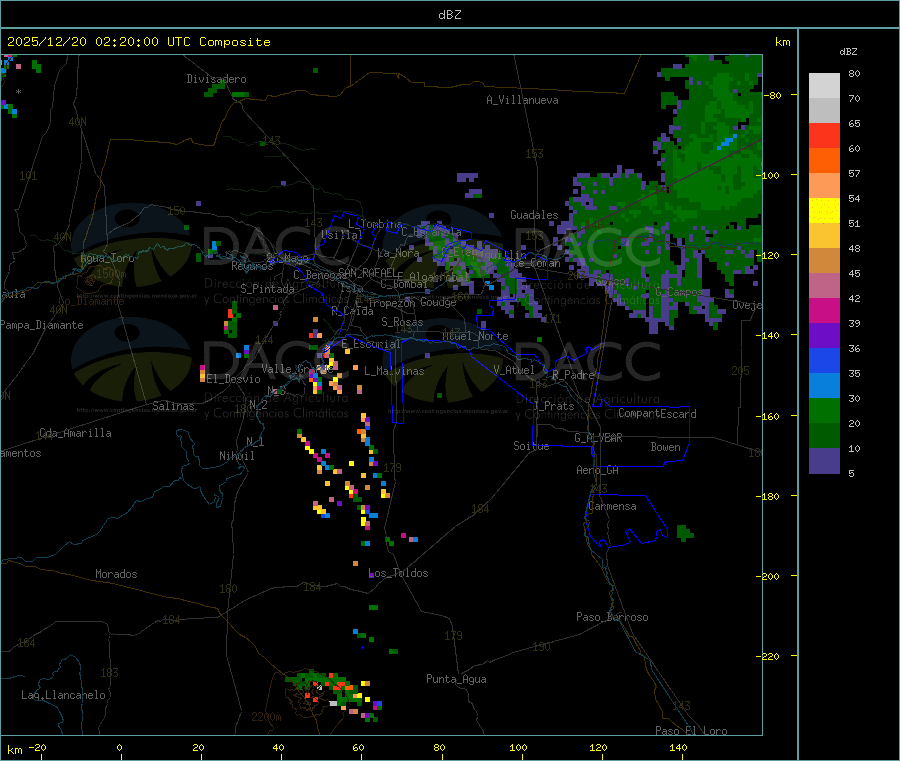
Task: Select the V_Atuel location label
Action: tap(514, 370)
